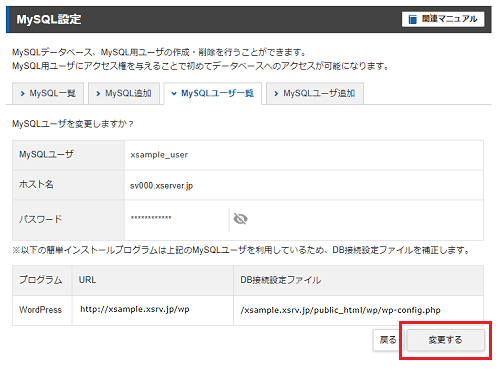Switch to the MySQL追加 tab
Viewport: 500px width, 370px height.
pyautogui.click(x=124, y=93)
